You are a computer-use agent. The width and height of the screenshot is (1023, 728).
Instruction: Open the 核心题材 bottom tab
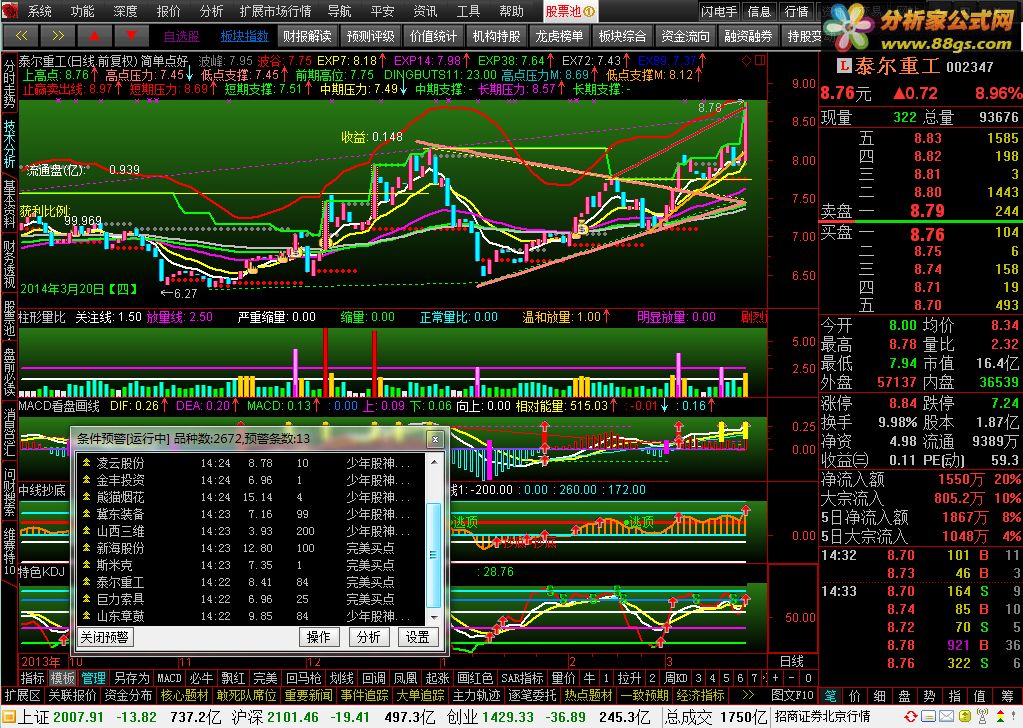tap(185, 695)
